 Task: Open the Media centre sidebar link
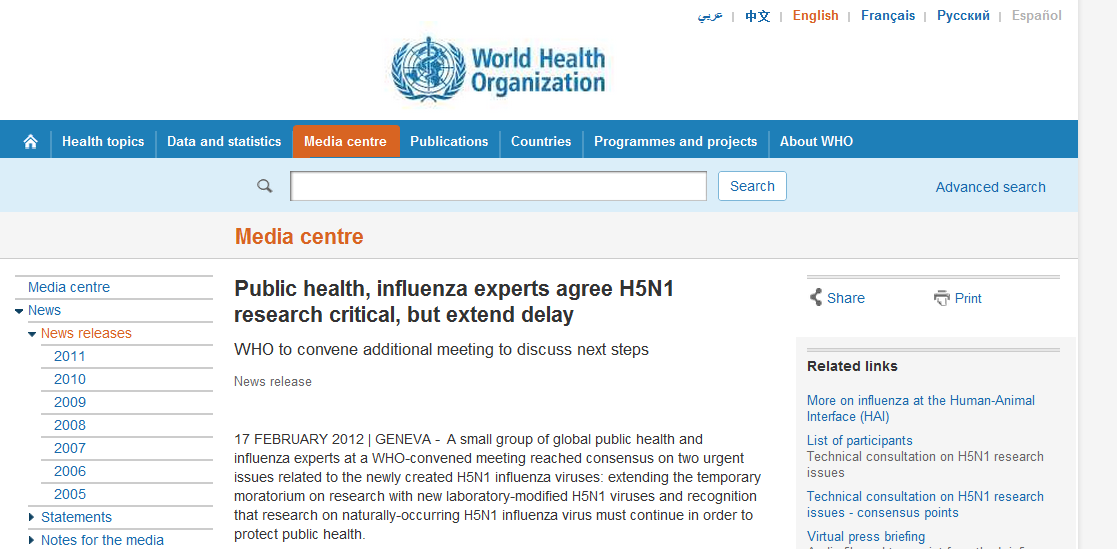[x=69, y=288]
